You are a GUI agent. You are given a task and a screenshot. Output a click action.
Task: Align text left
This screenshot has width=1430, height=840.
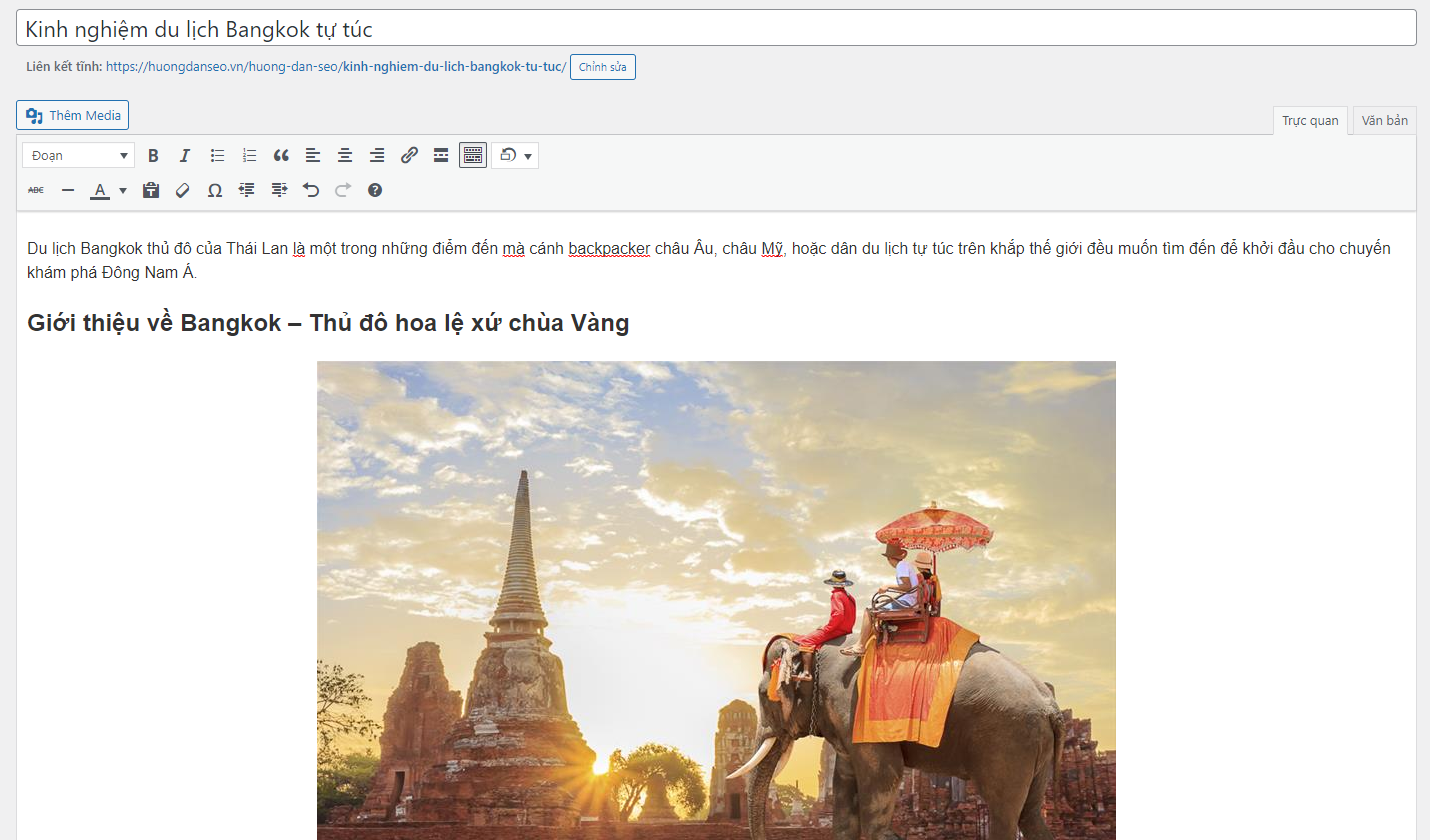tap(313, 155)
